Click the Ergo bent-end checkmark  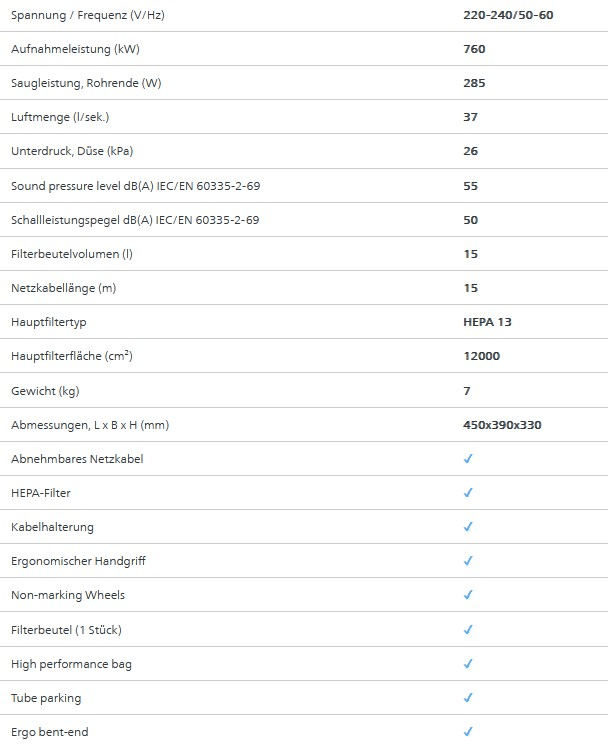[468, 733]
